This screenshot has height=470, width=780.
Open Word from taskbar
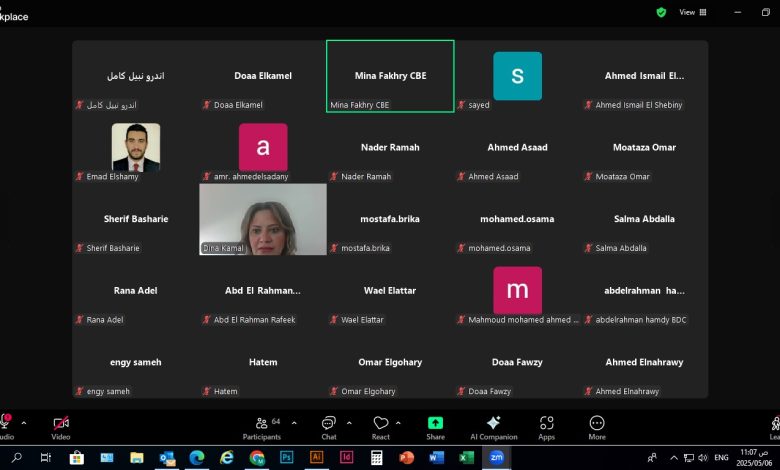[436, 458]
